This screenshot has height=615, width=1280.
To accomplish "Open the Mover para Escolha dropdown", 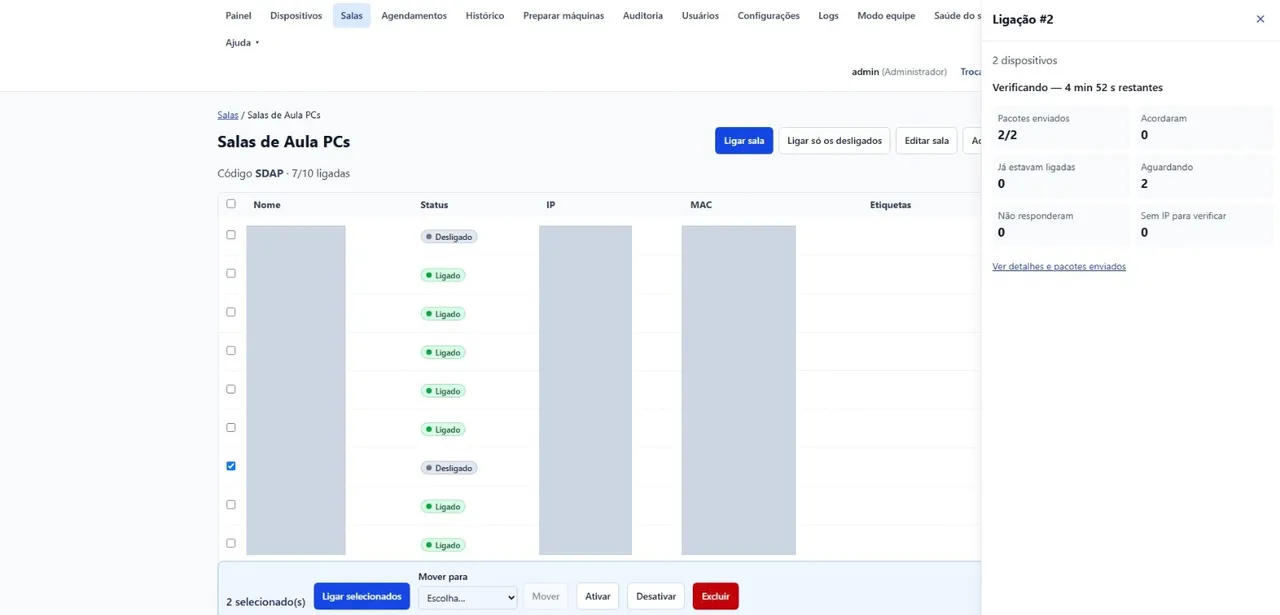I will pos(467,597).
